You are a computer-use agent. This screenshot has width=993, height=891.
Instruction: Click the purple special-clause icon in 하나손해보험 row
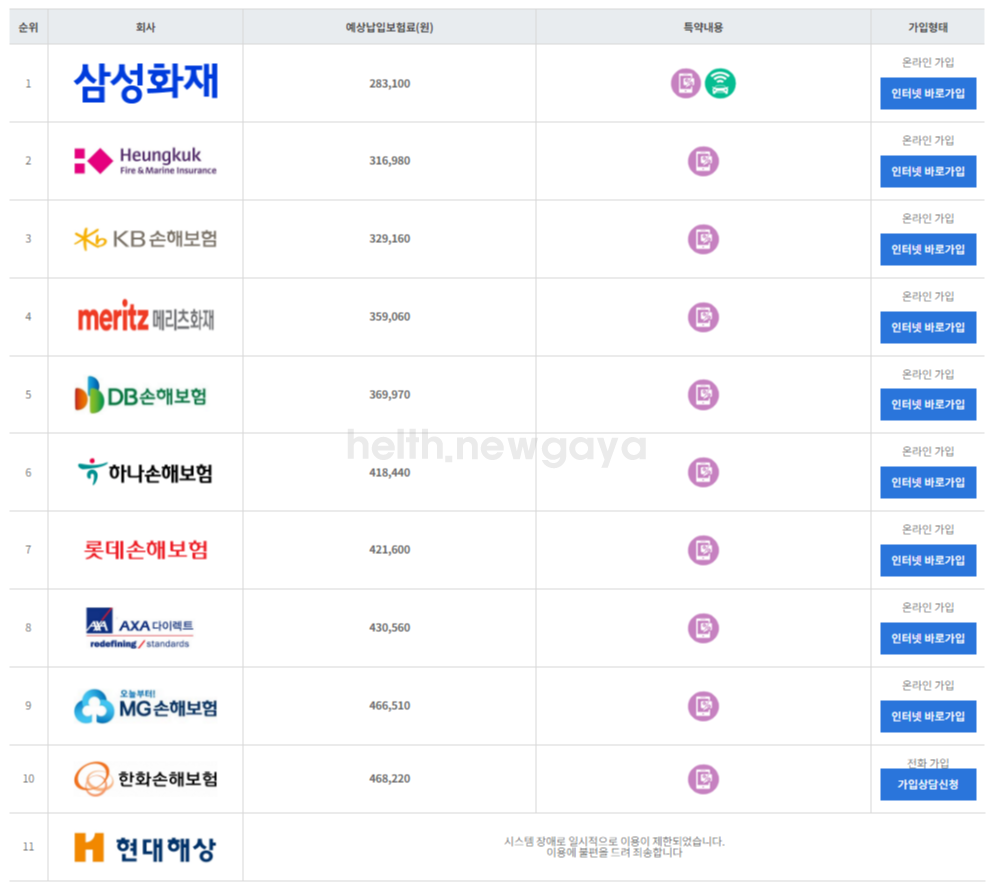coord(703,472)
